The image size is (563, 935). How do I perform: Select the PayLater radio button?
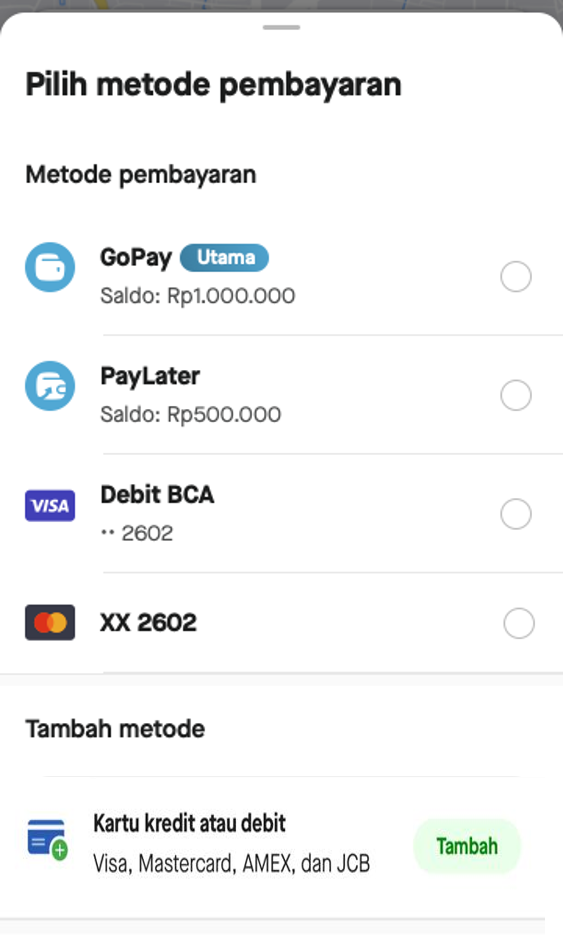tap(516, 395)
